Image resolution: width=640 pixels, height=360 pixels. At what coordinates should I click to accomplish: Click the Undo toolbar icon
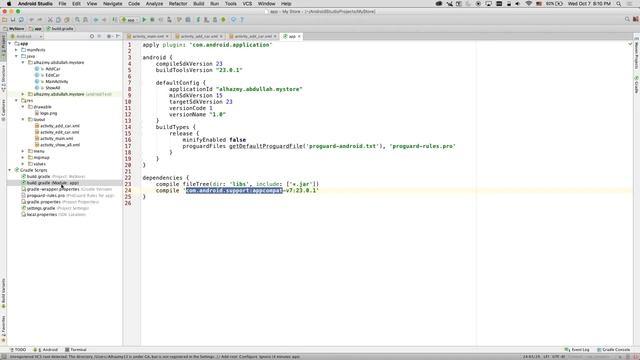pyautogui.click(x=31, y=20)
